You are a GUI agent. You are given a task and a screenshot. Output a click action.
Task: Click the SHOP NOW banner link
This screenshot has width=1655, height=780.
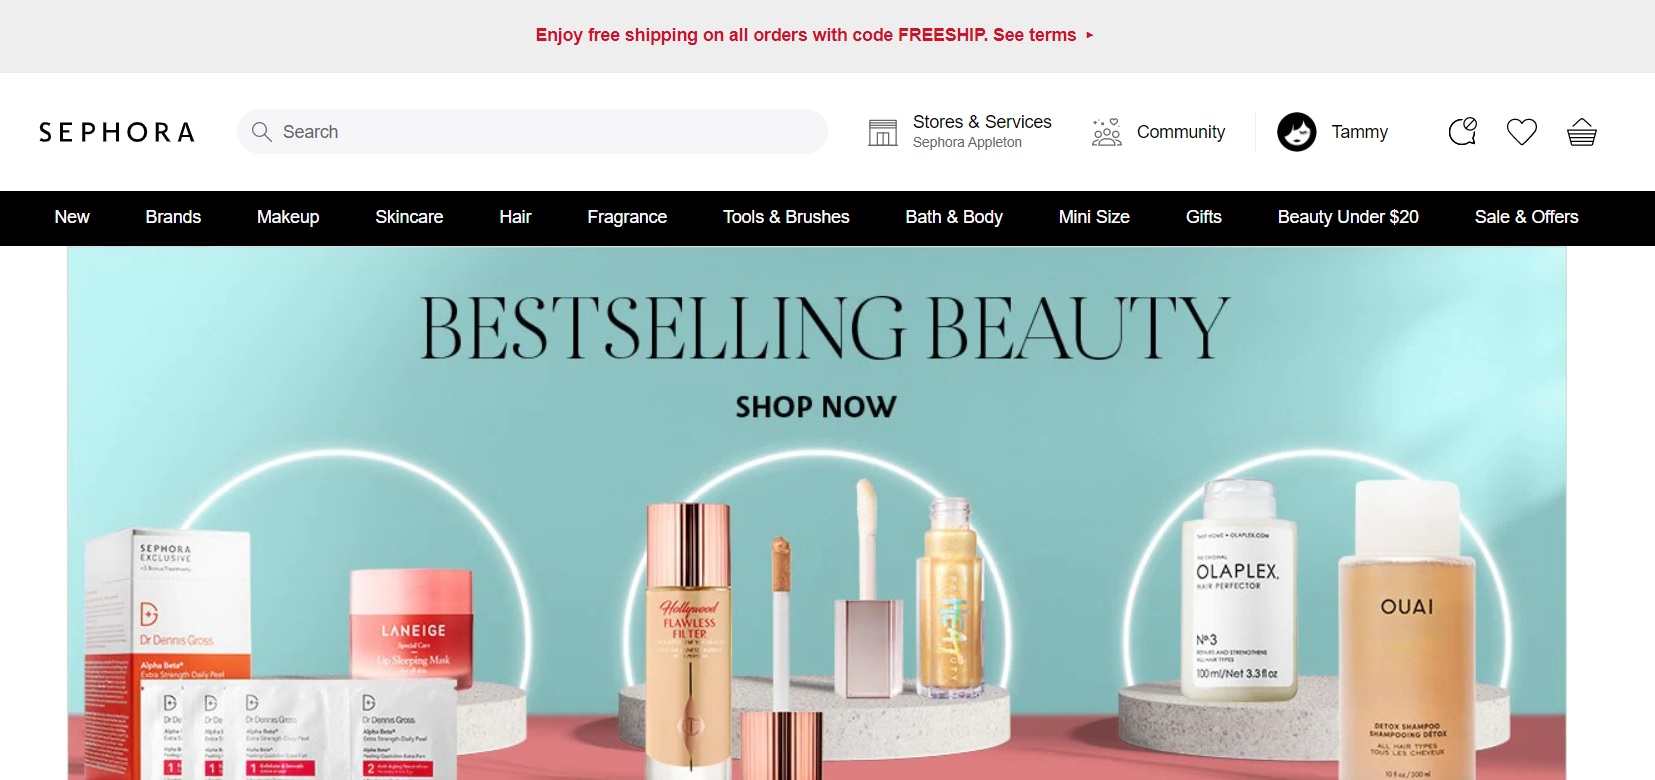click(816, 407)
